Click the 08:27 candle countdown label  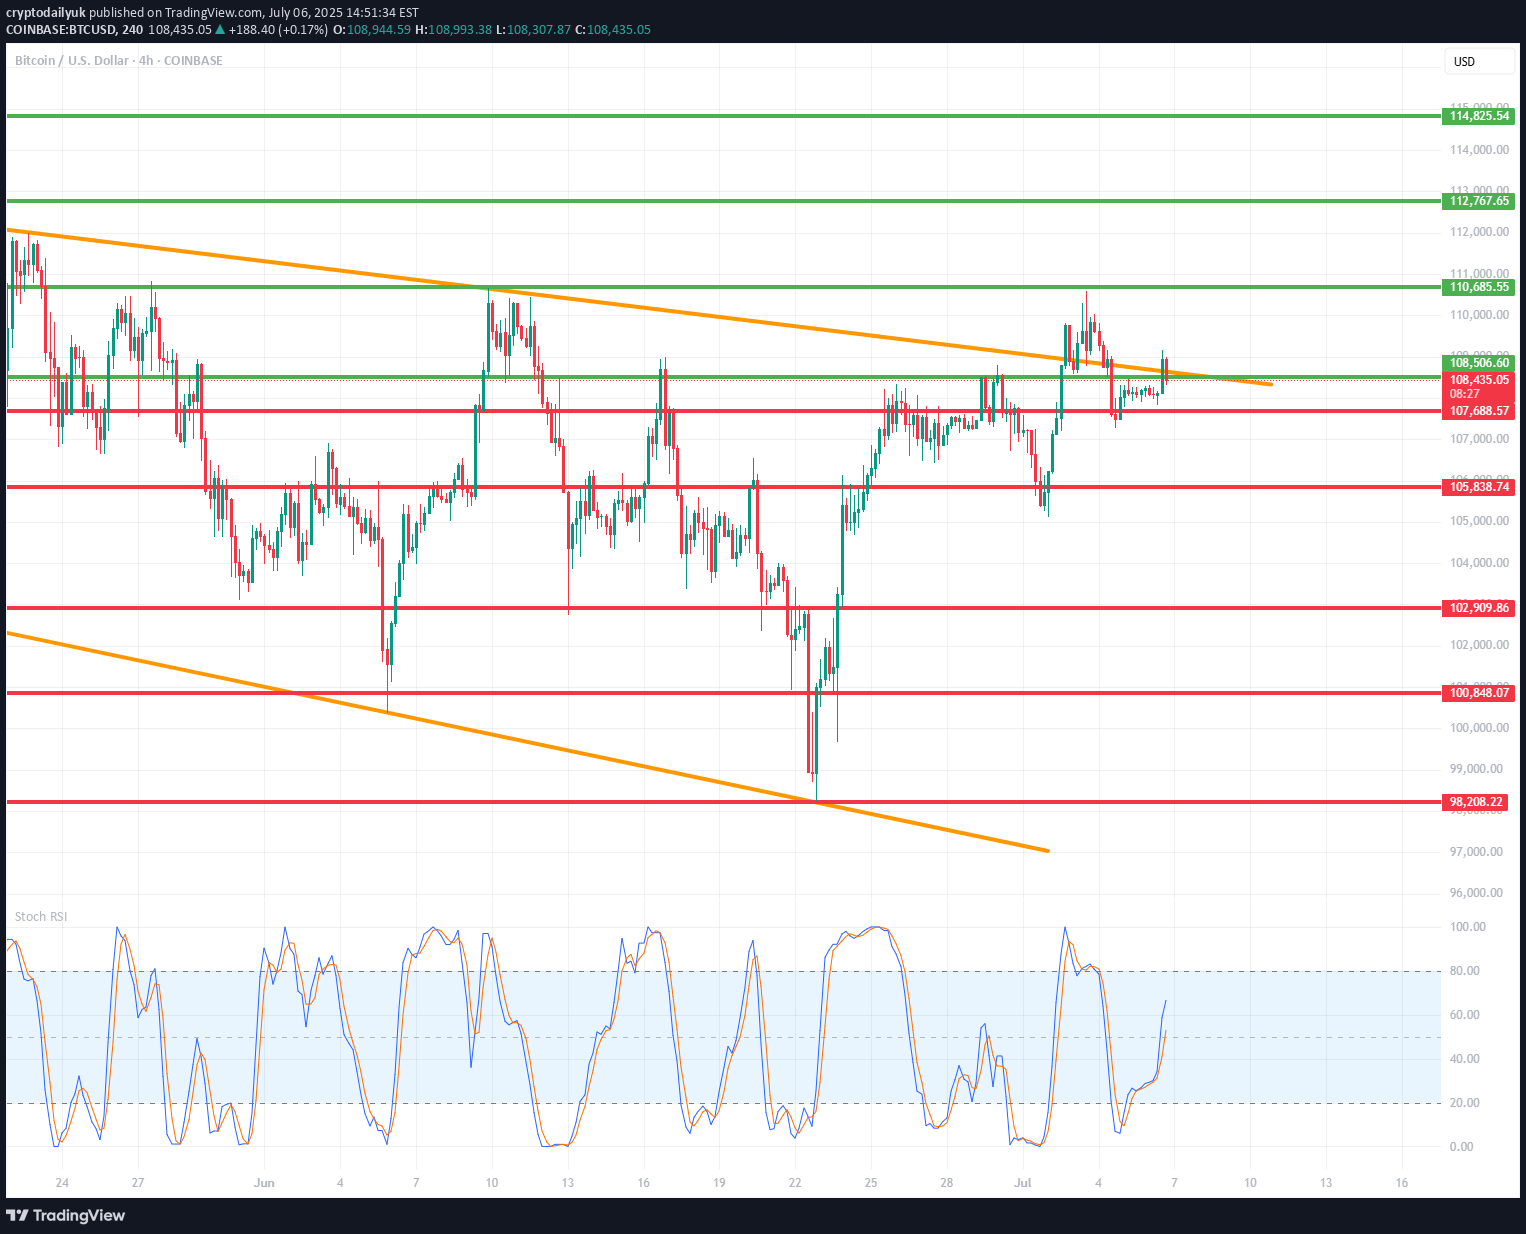point(1464,394)
